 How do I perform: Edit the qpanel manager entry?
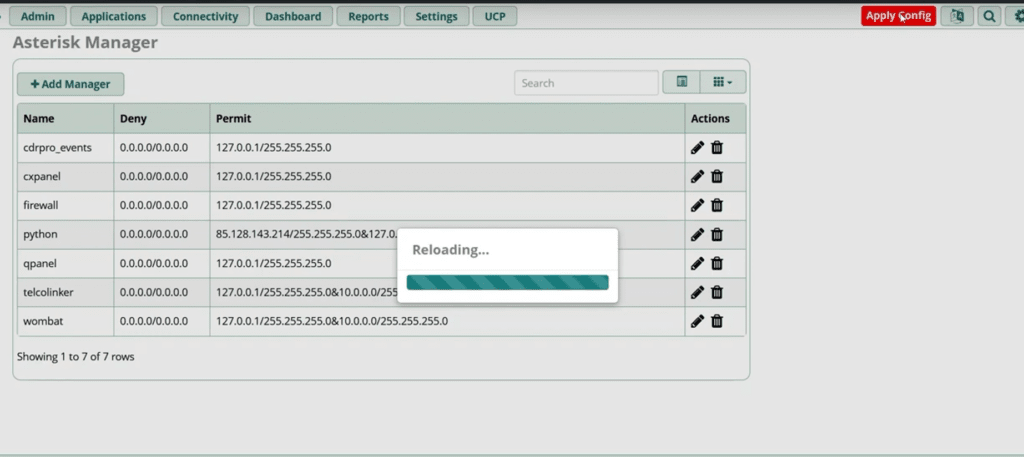tap(697, 264)
